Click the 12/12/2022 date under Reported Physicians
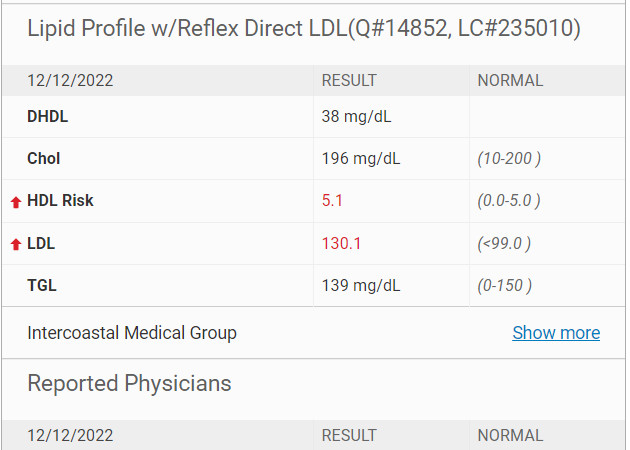Image resolution: width=630 pixels, height=450 pixels. tap(70, 436)
